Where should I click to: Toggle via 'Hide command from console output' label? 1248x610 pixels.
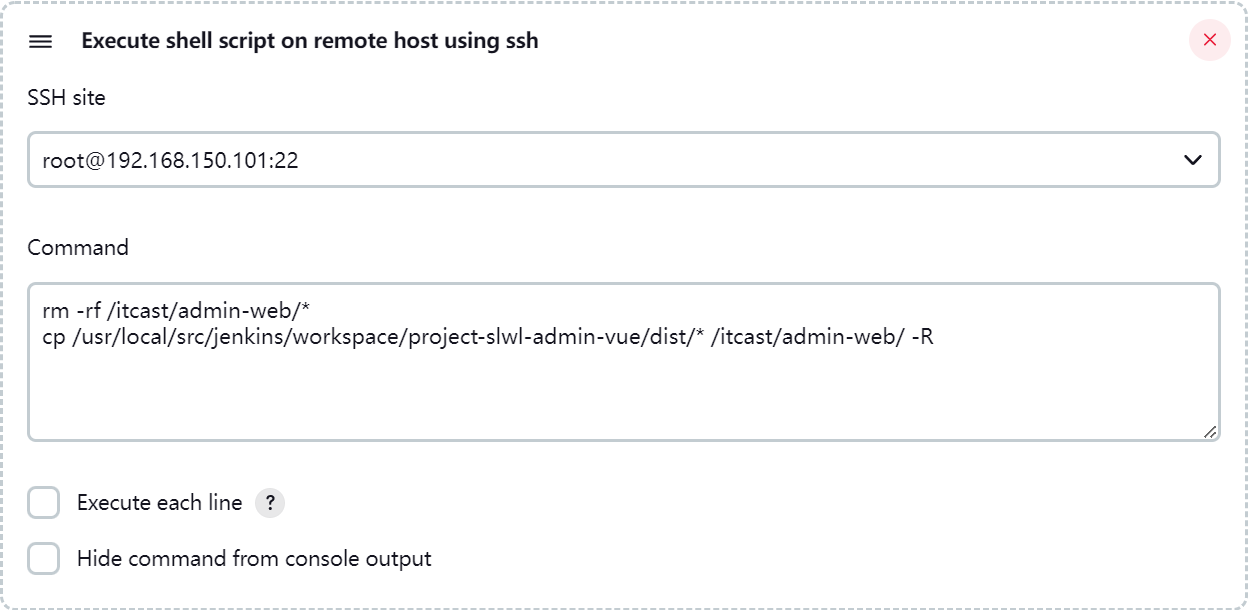tap(254, 558)
